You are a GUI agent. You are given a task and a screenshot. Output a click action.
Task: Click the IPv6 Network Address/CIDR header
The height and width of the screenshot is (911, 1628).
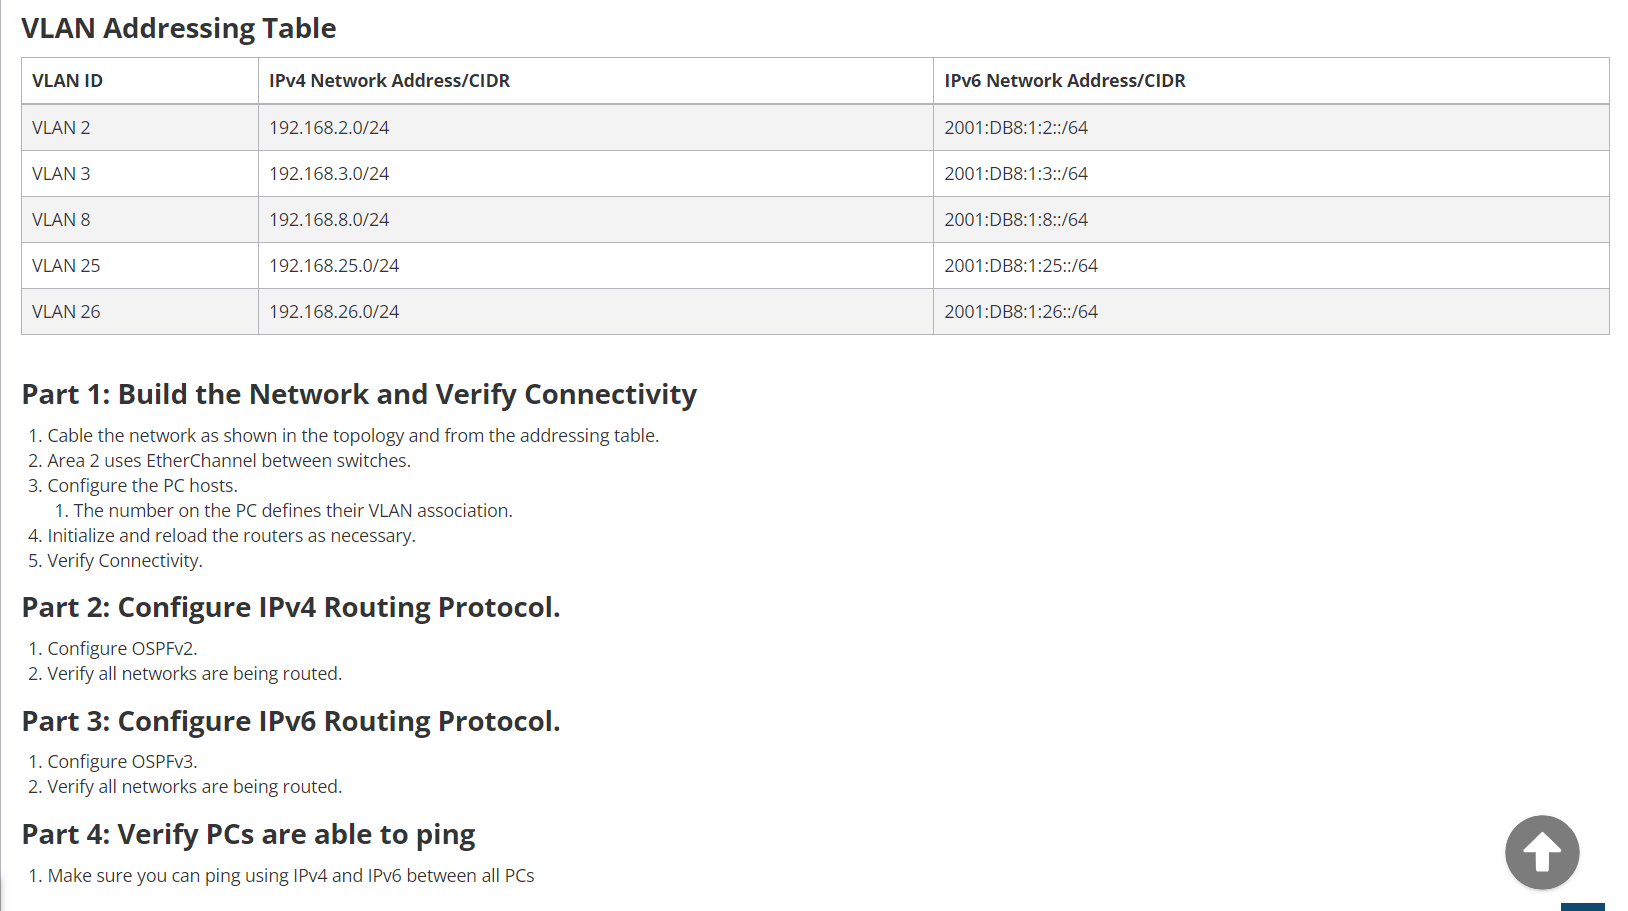coord(1064,80)
